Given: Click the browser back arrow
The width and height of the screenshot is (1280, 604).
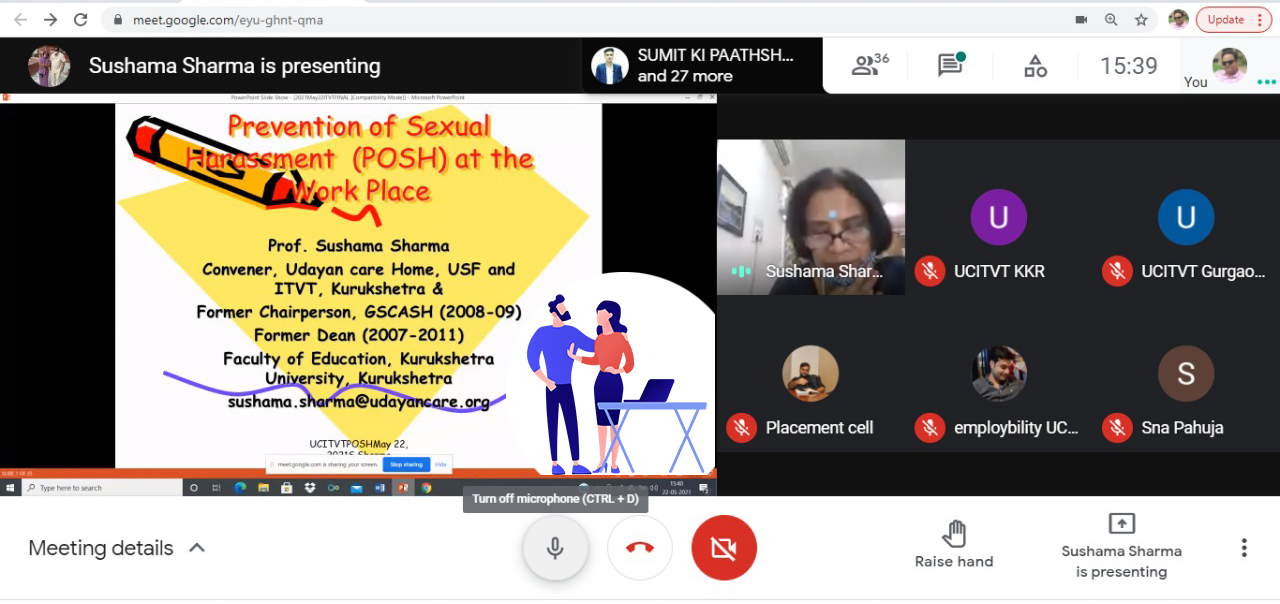Looking at the screenshot, I should (x=20, y=19).
